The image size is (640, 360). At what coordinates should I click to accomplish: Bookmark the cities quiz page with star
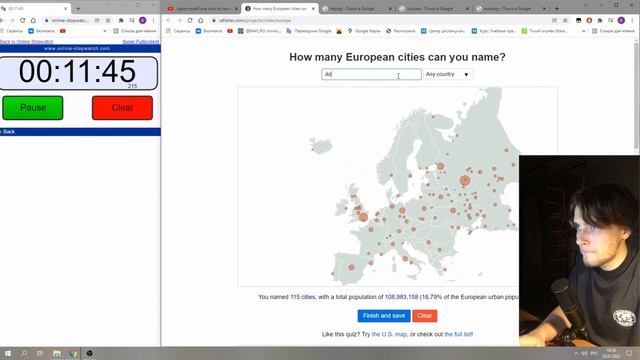[x=565, y=20]
